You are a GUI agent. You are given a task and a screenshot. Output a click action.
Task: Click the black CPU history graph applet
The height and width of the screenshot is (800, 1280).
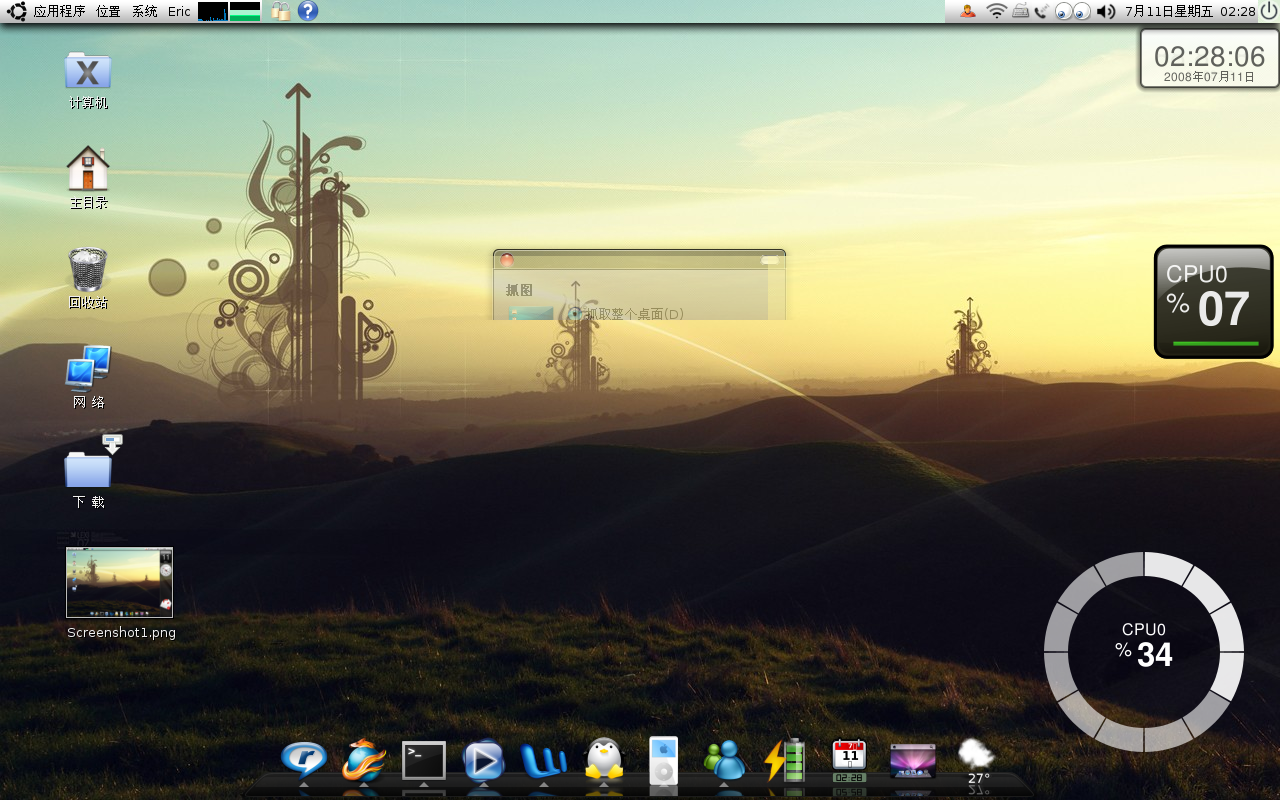pos(213,11)
